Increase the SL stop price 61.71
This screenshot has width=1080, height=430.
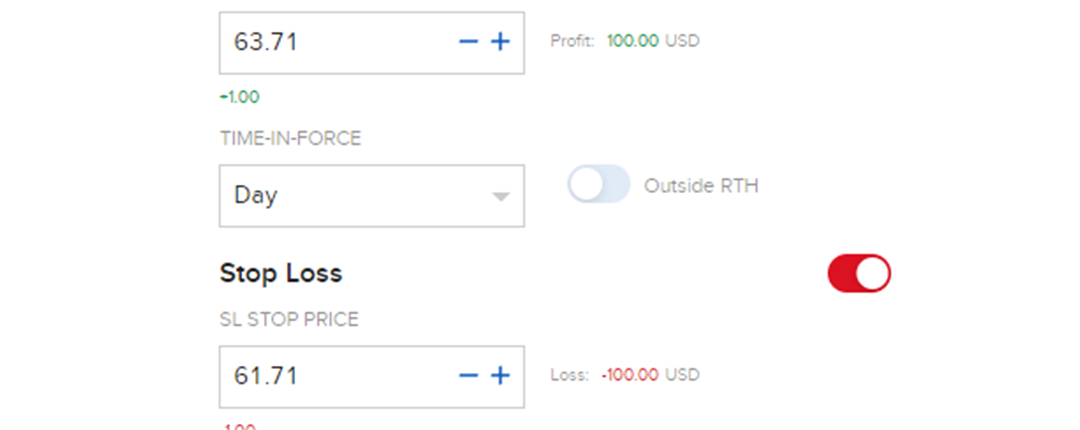tap(500, 376)
